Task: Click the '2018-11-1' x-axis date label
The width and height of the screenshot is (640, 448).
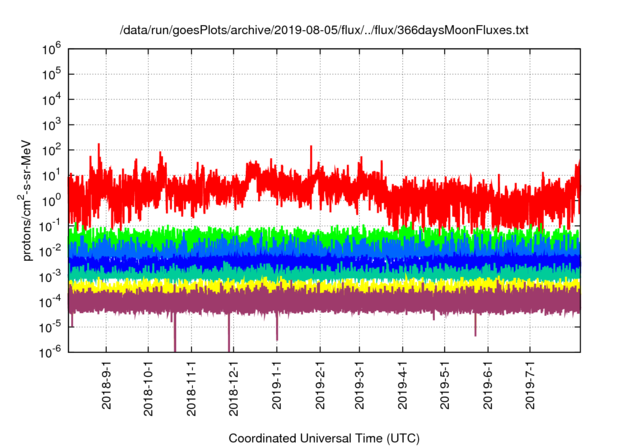Action: click(x=191, y=388)
